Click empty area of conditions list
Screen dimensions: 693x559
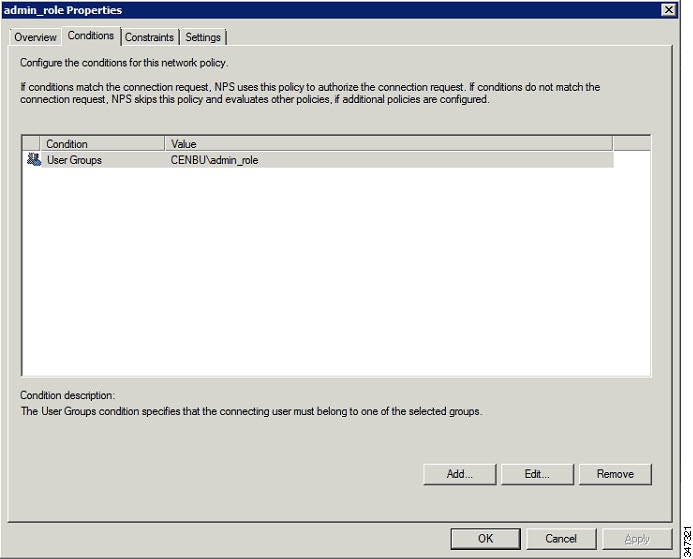coord(336,272)
